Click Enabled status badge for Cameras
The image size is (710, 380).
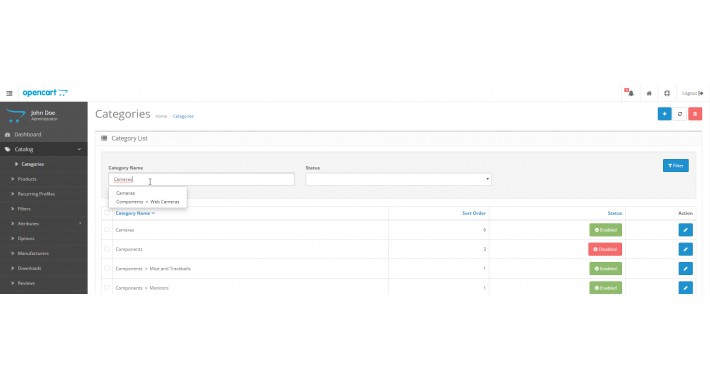coord(605,230)
